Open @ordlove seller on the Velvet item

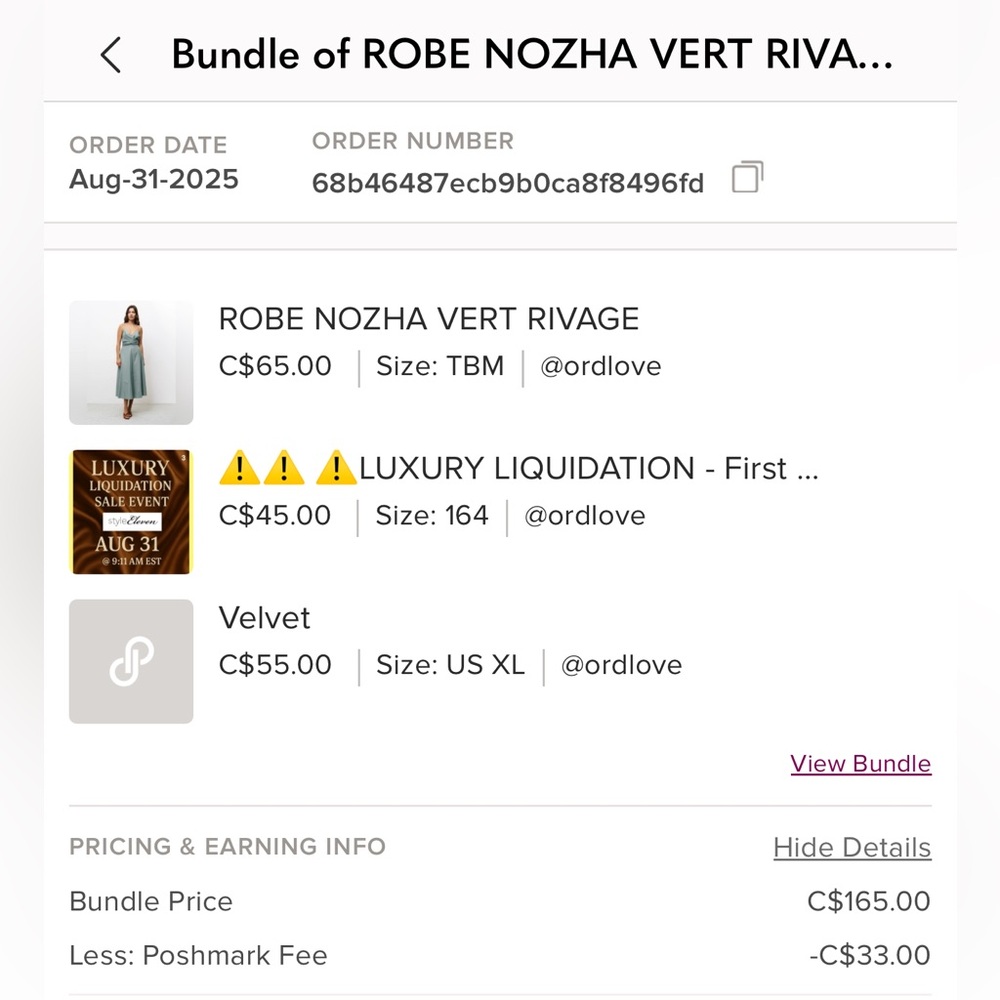[621, 665]
